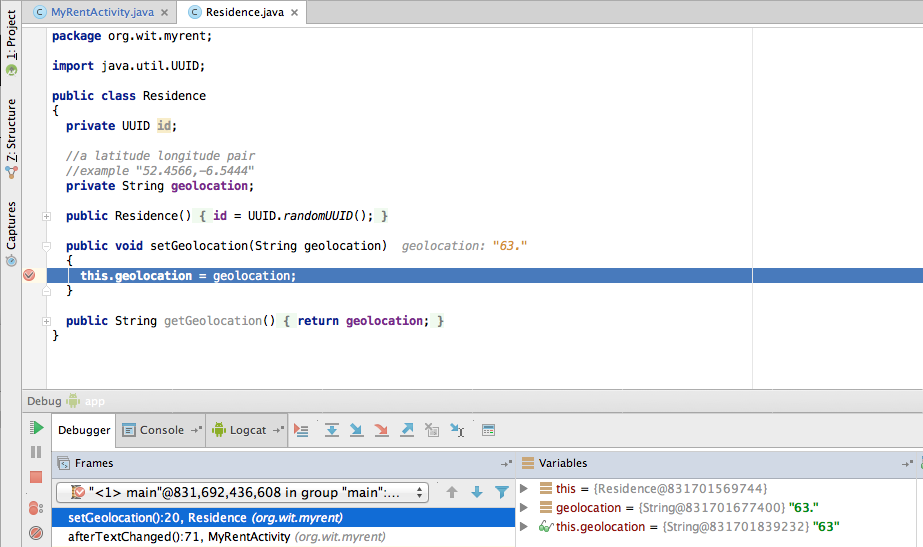
Task: Expand the folded Residence() constructor
Action: point(46,216)
